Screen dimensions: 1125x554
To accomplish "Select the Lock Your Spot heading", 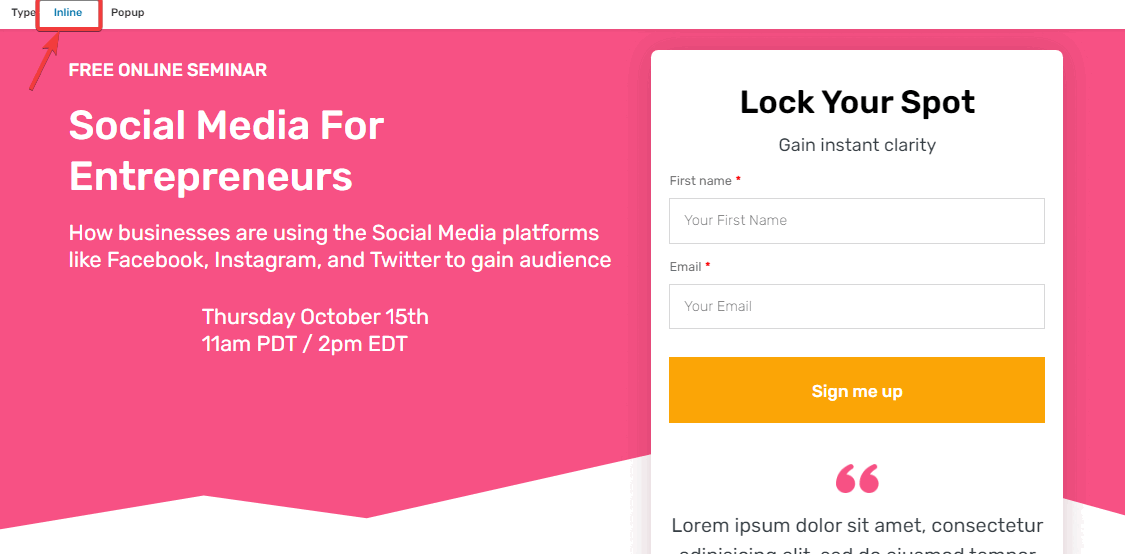I will 857,103.
